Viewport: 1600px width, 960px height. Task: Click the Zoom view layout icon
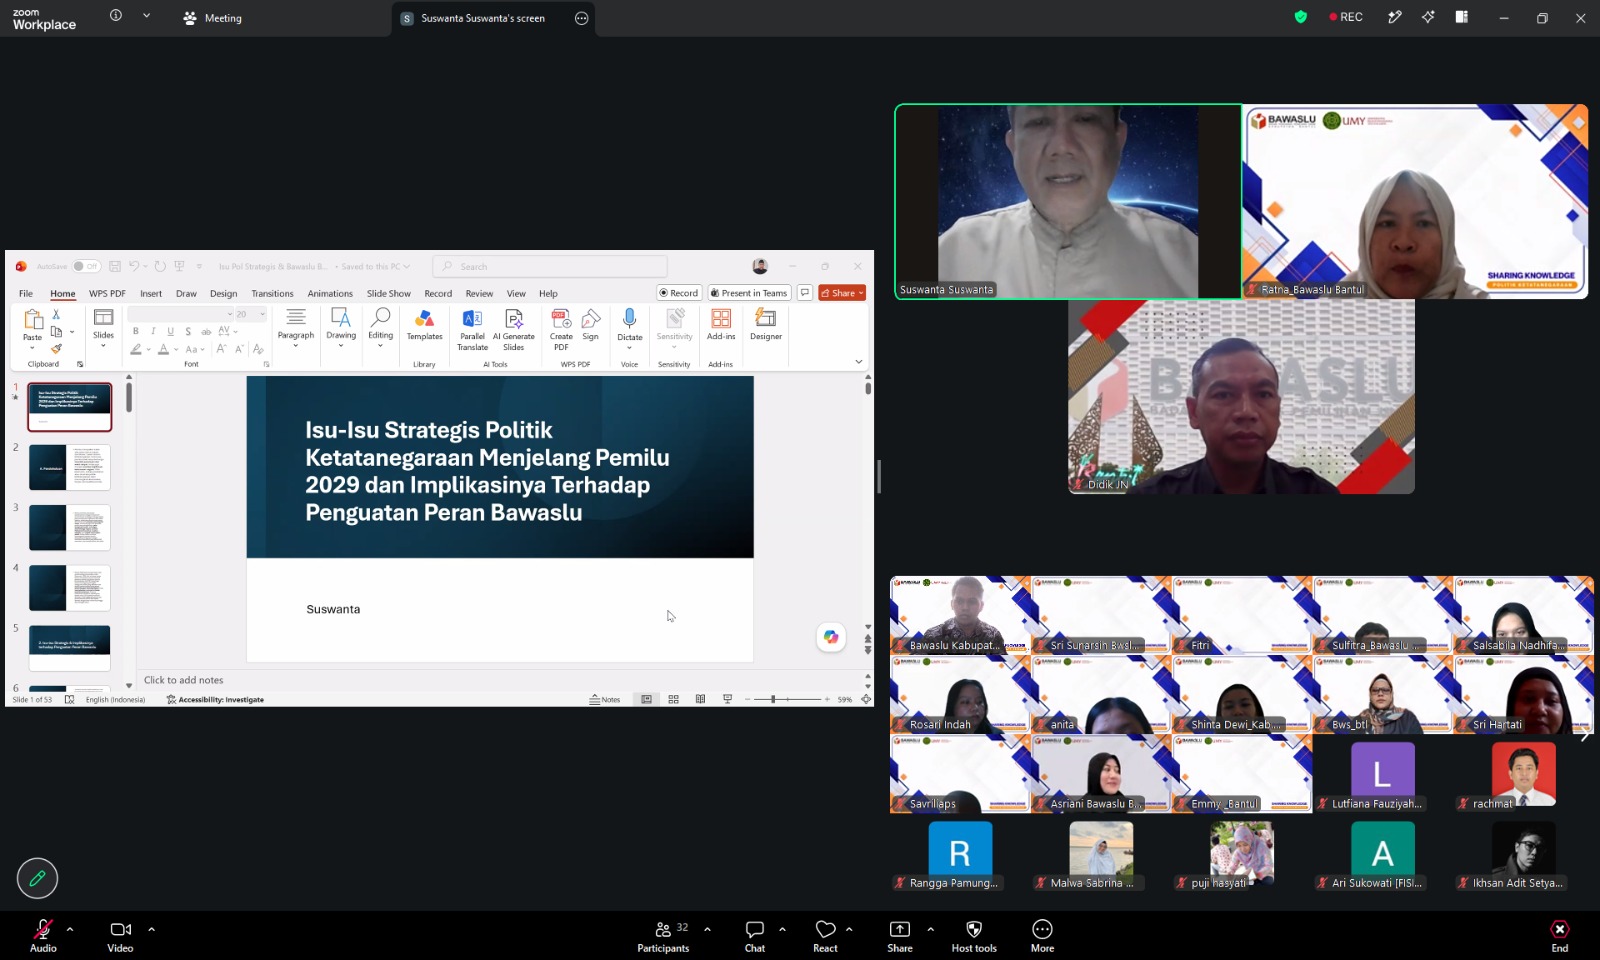[1461, 17]
